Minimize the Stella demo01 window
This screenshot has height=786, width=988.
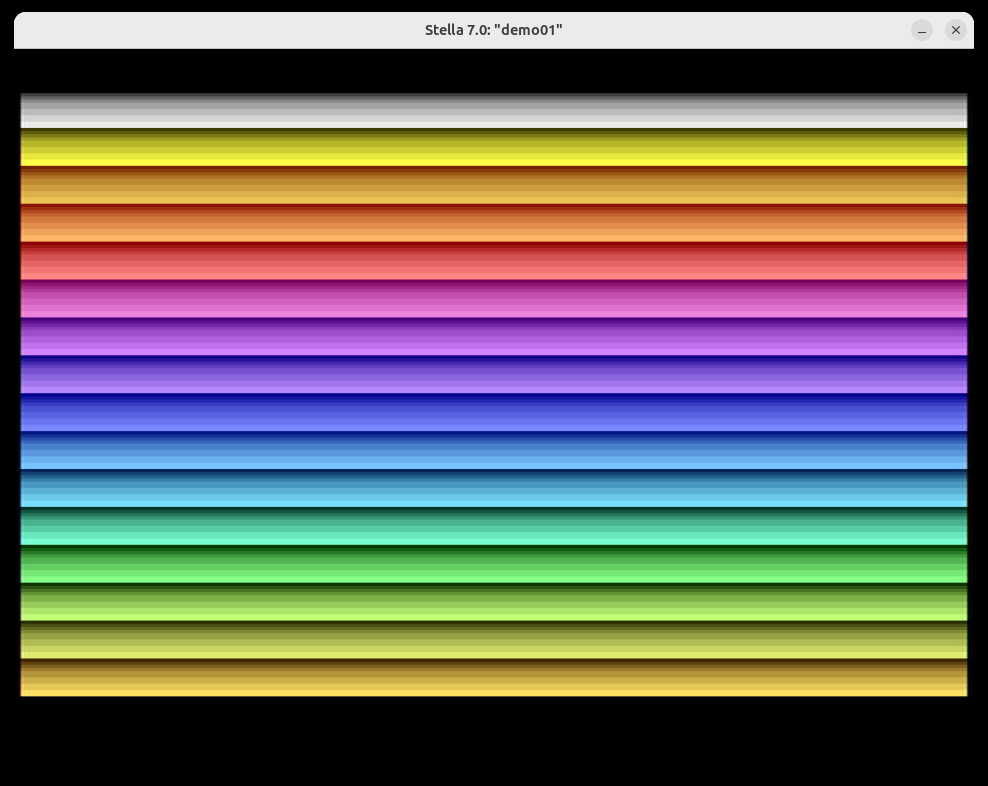click(x=921, y=30)
